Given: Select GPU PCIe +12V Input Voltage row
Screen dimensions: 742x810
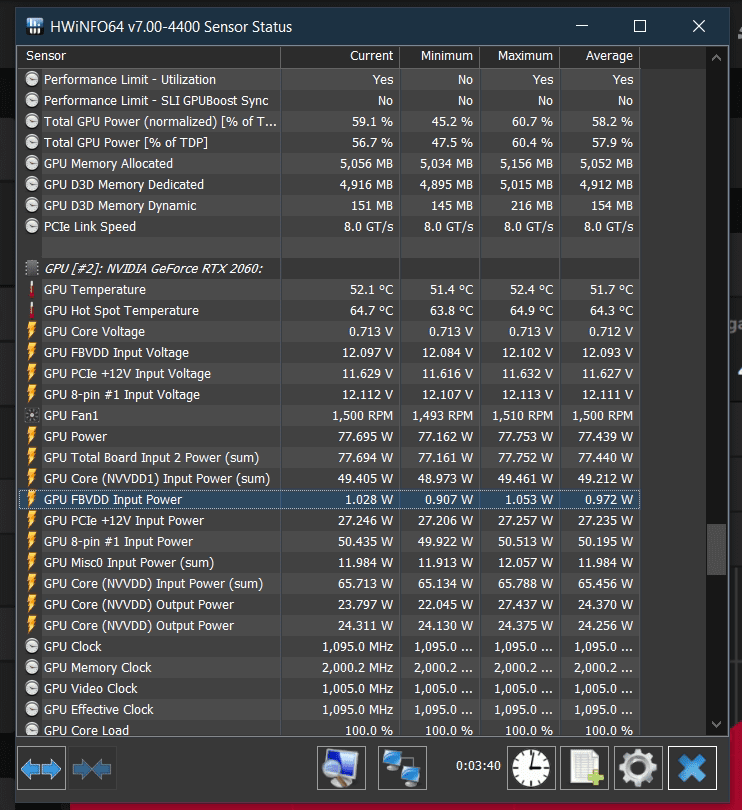Looking at the screenshot, I should 329,373.
